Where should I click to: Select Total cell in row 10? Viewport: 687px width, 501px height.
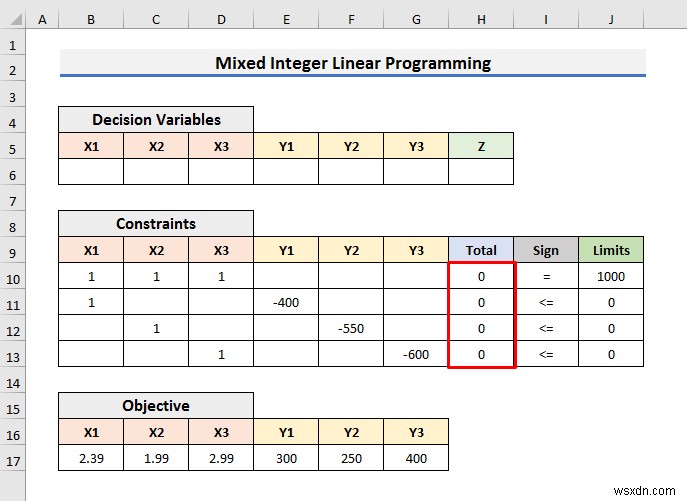(x=481, y=276)
